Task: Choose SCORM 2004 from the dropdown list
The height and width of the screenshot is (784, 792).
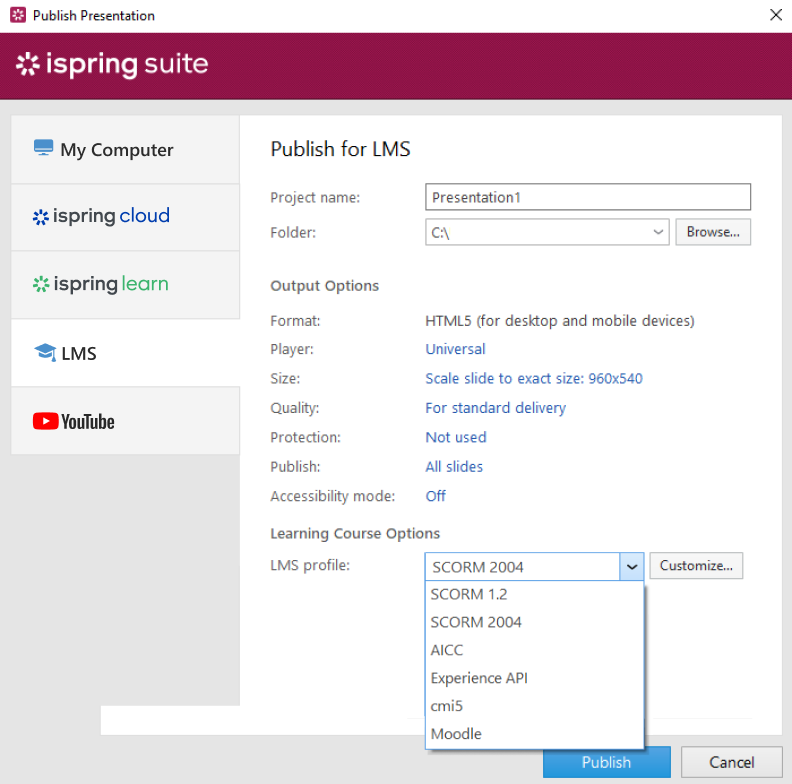Action: click(534, 622)
